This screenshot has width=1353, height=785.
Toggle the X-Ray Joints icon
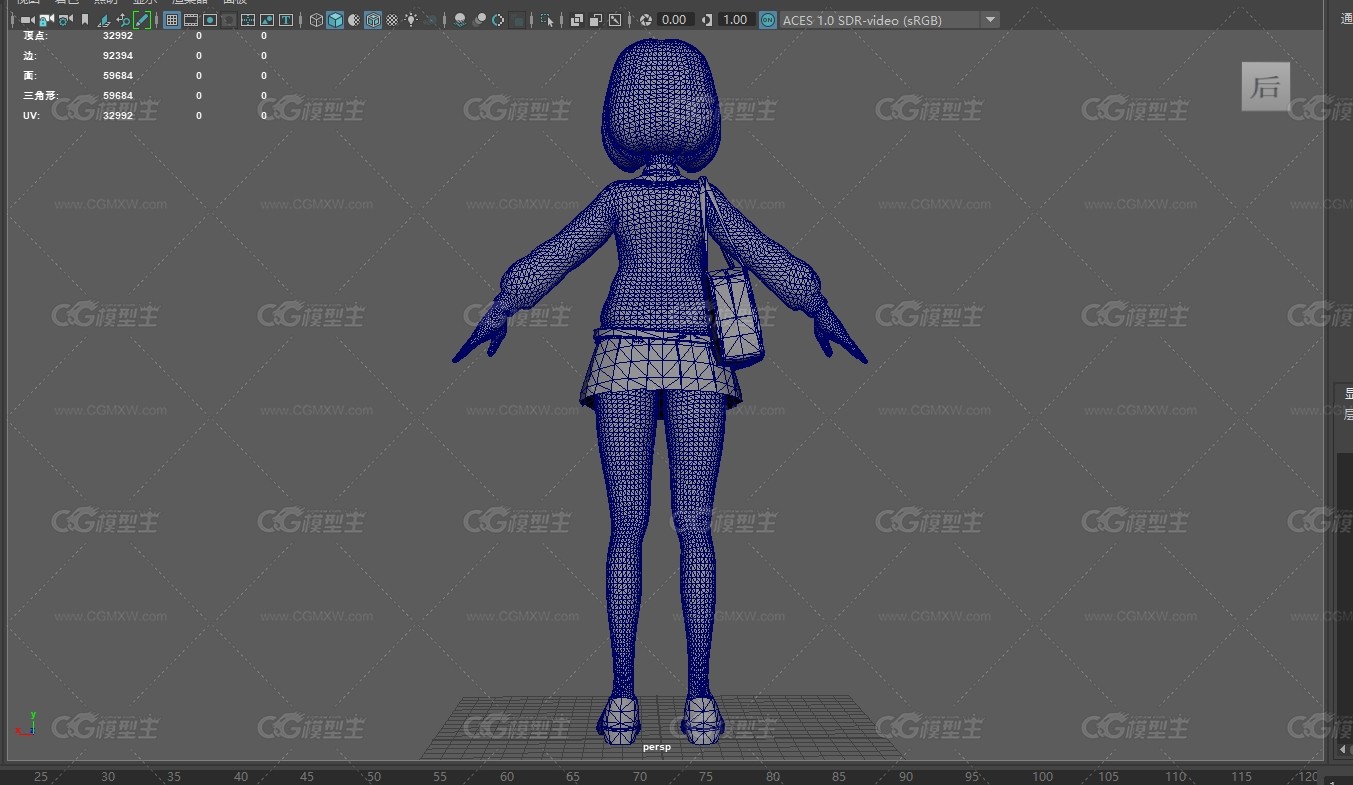pyautogui.click(x=615, y=20)
